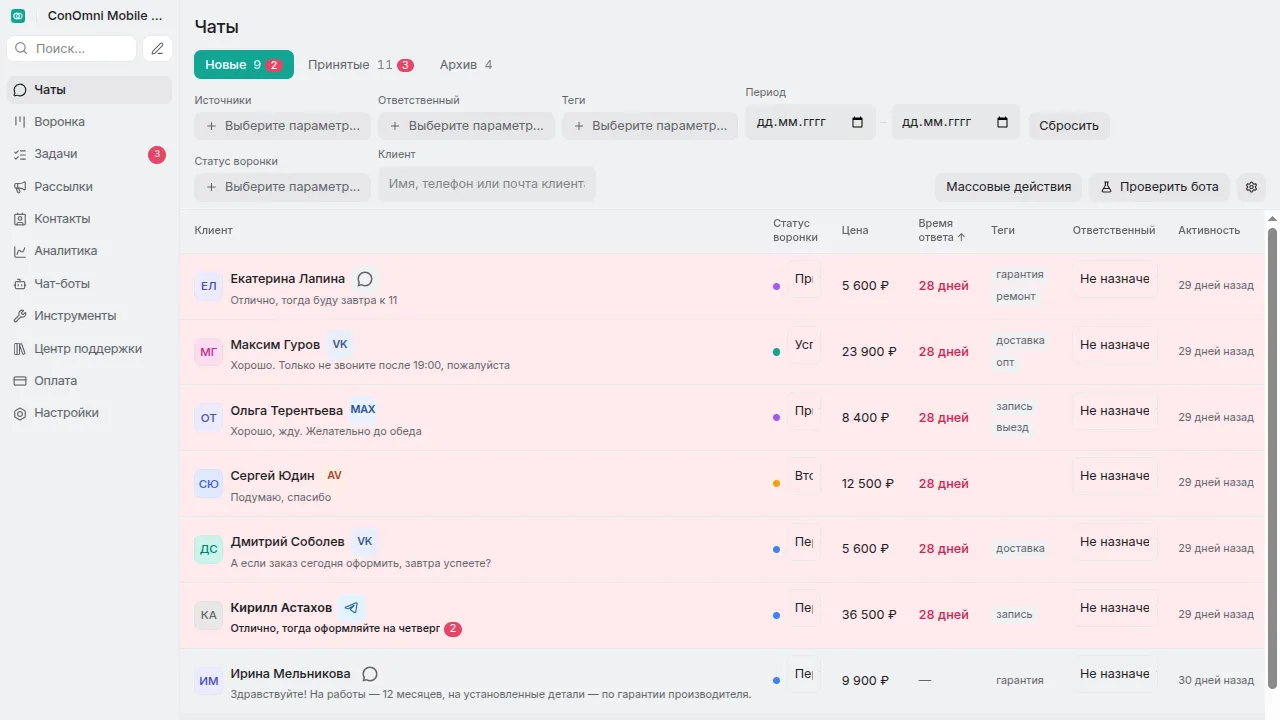Viewport: 1280px width, 720px height.
Task: Click MAX source badge for Ольга Терентьева
Action: [x=363, y=410]
